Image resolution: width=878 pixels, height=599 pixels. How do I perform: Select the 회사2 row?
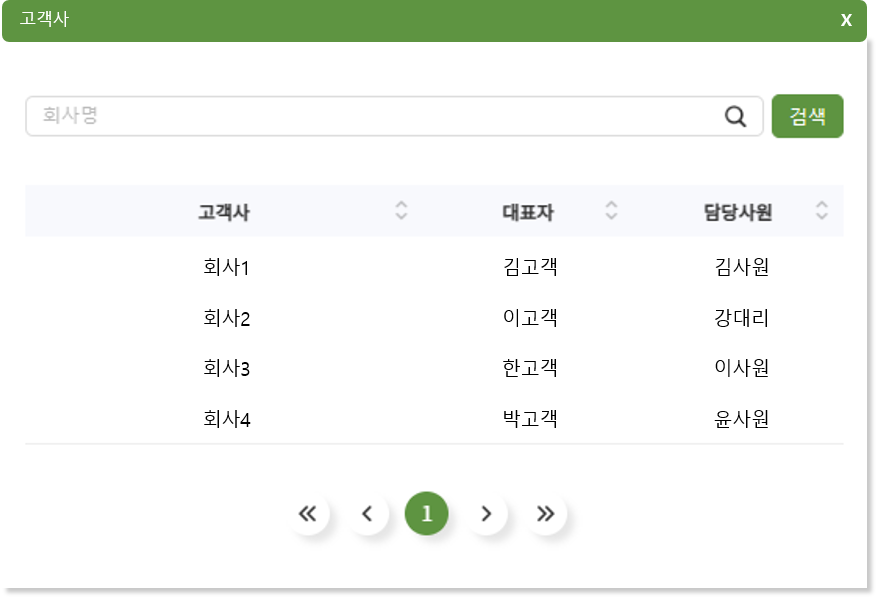coord(434,317)
